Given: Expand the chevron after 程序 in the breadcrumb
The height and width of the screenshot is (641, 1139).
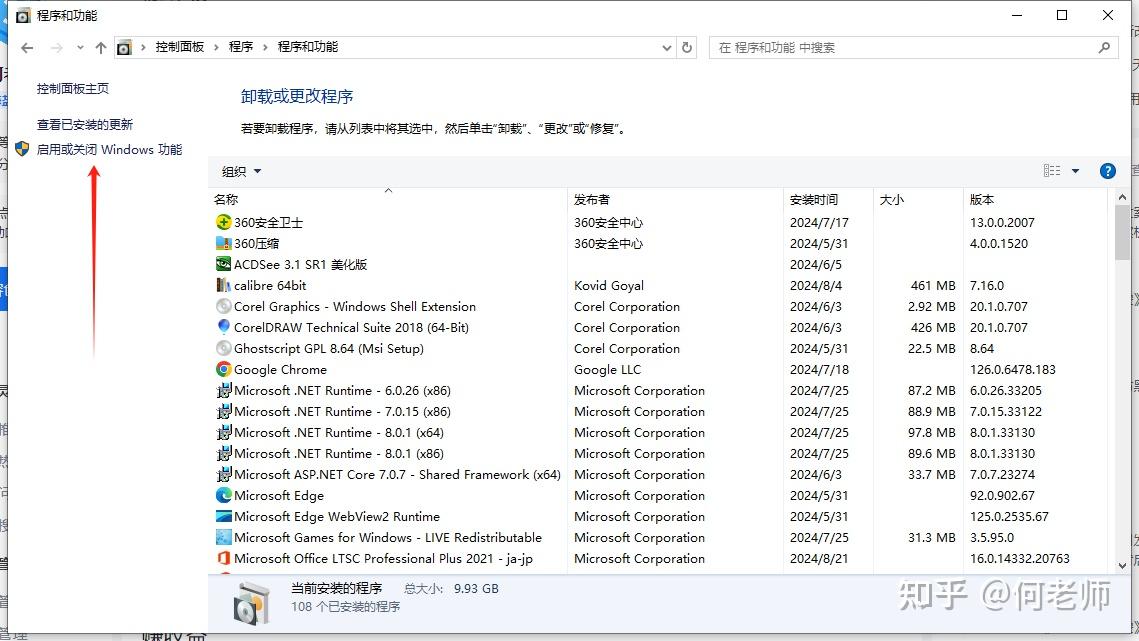Looking at the screenshot, I should point(265,47).
